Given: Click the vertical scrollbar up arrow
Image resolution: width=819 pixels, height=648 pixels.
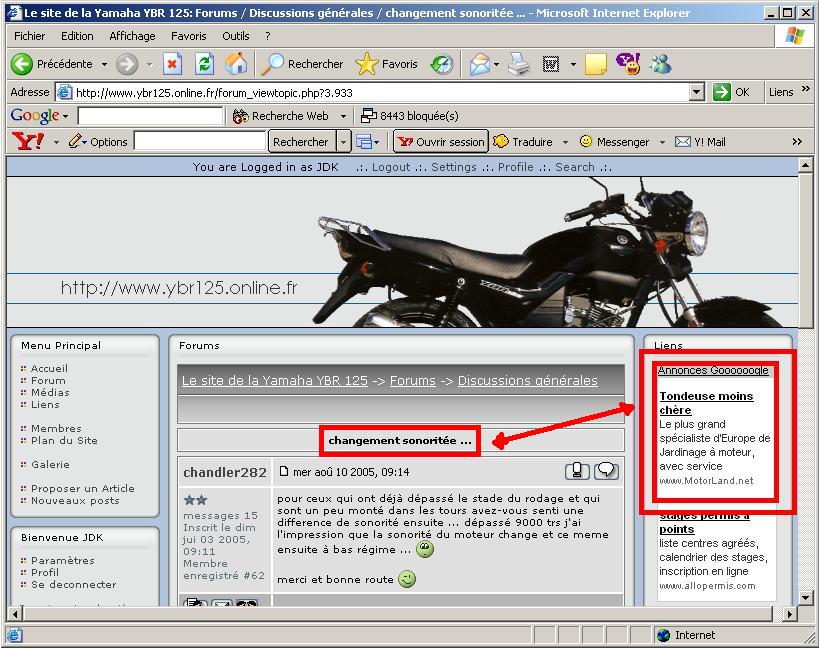Looking at the screenshot, I should [805, 166].
